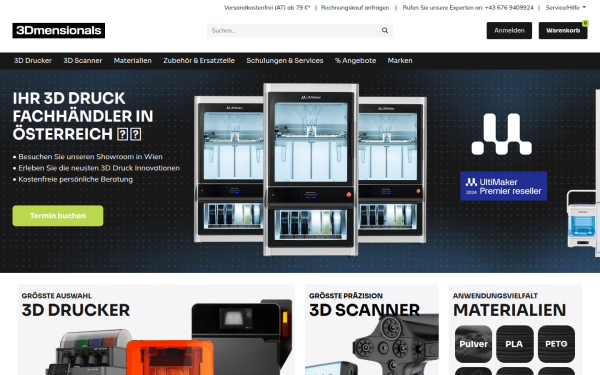Select the PLA material tile
The width and height of the screenshot is (600, 375).
515,344
